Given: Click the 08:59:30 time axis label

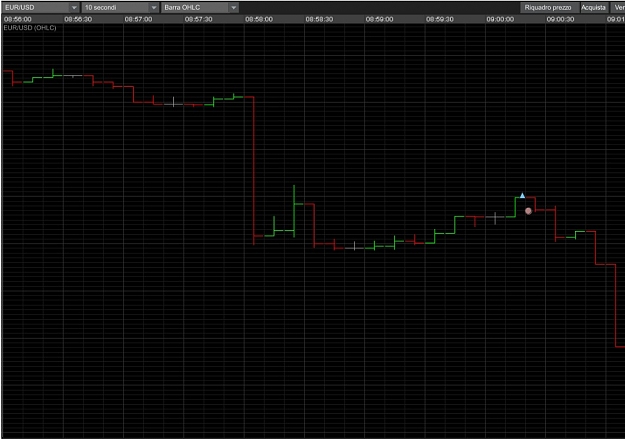Looking at the screenshot, I should coord(440,19).
